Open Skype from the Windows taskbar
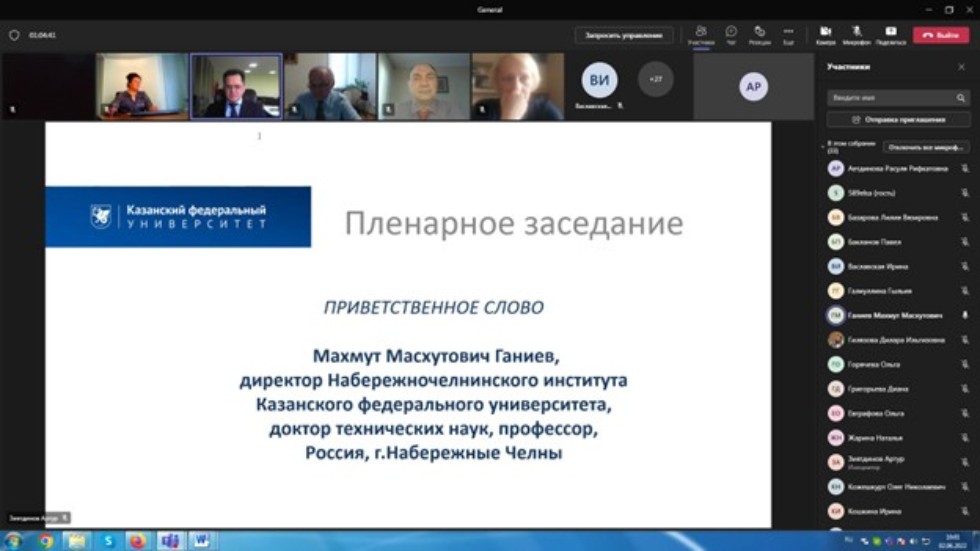 [x=107, y=541]
